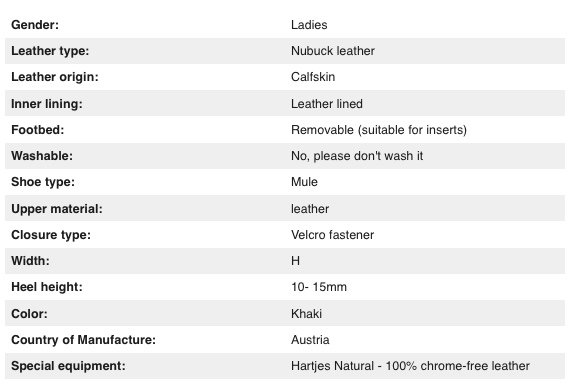Select Removable (suitable for inserts) text
Image resolution: width=575 pixels, height=387 pixels.
(x=379, y=130)
